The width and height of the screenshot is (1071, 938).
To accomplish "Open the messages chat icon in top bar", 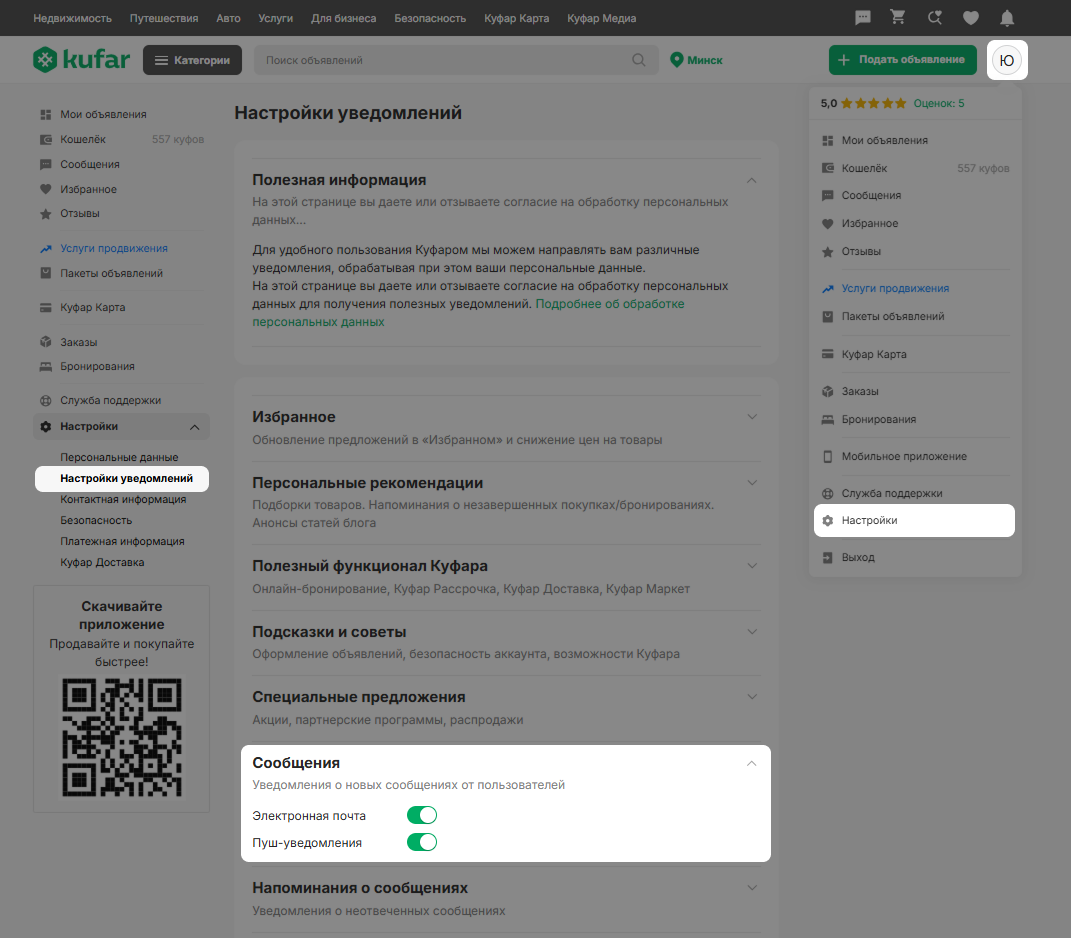I will pyautogui.click(x=863, y=18).
